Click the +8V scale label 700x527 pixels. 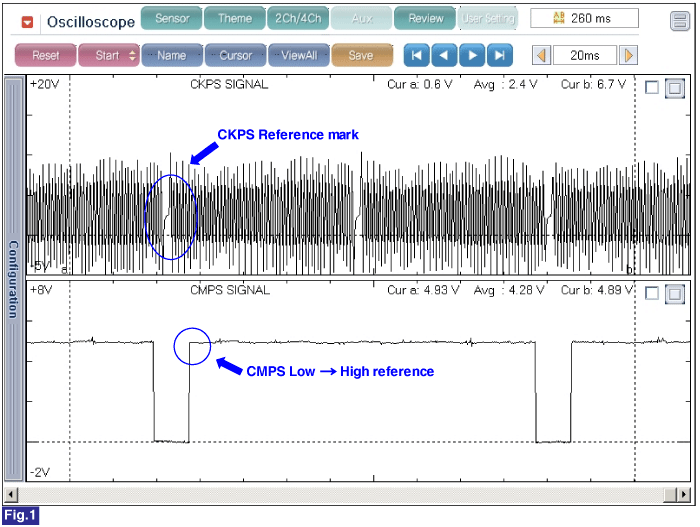tap(41, 290)
